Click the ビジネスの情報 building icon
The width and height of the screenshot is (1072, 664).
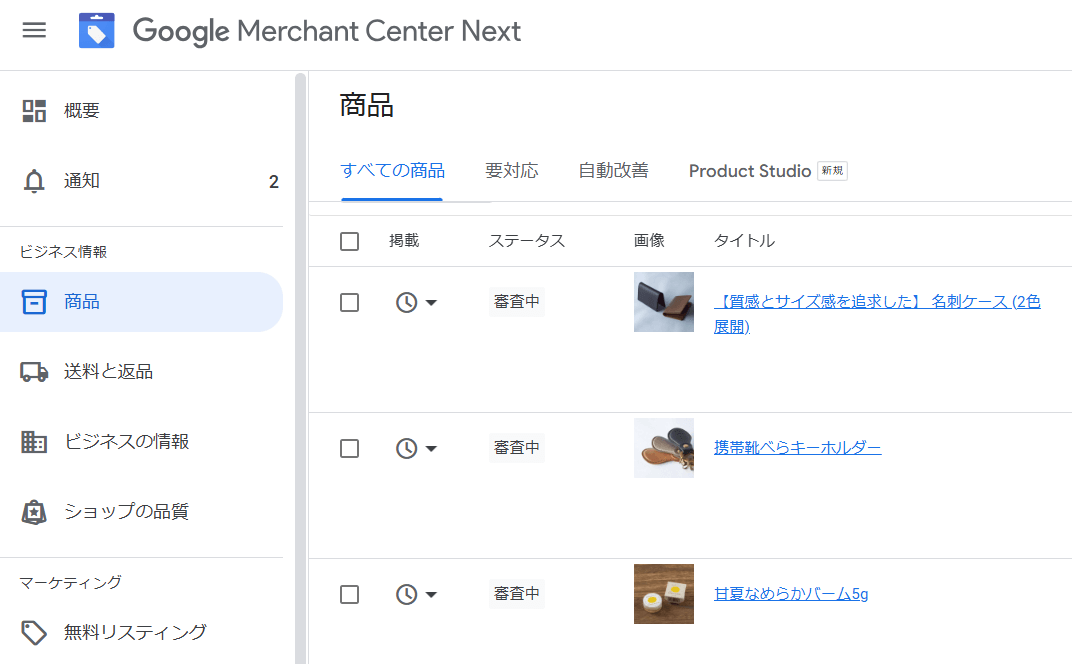pyautogui.click(x=35, y=441)
